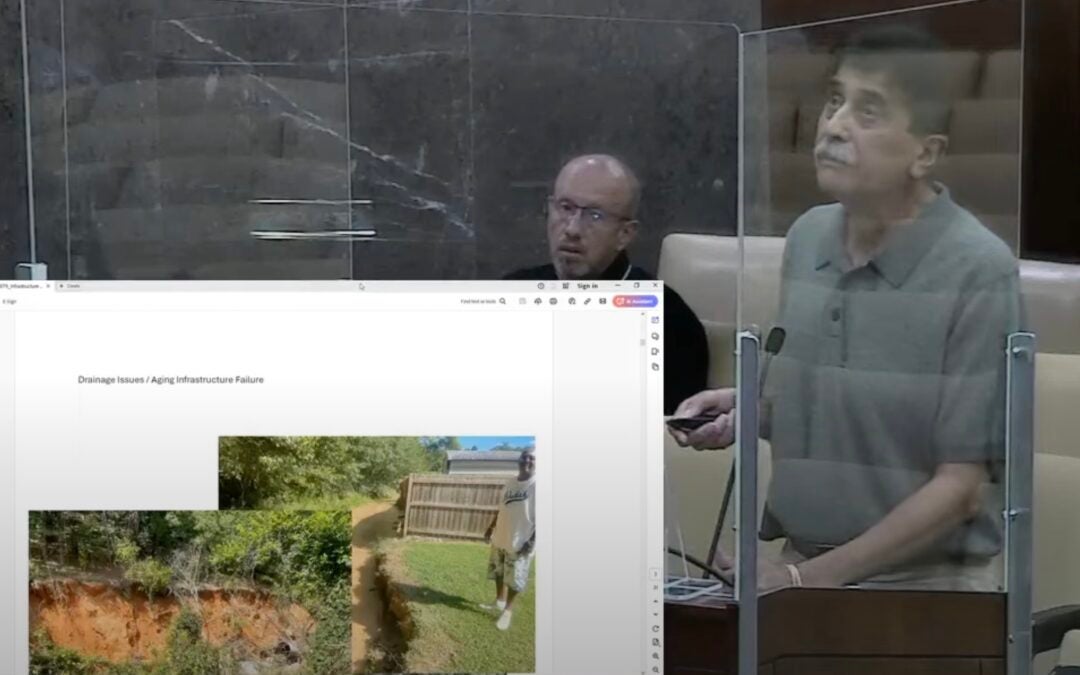The image size is (1080, 675).
Task: Open the Find text or tools search
Action: (483, 301)
